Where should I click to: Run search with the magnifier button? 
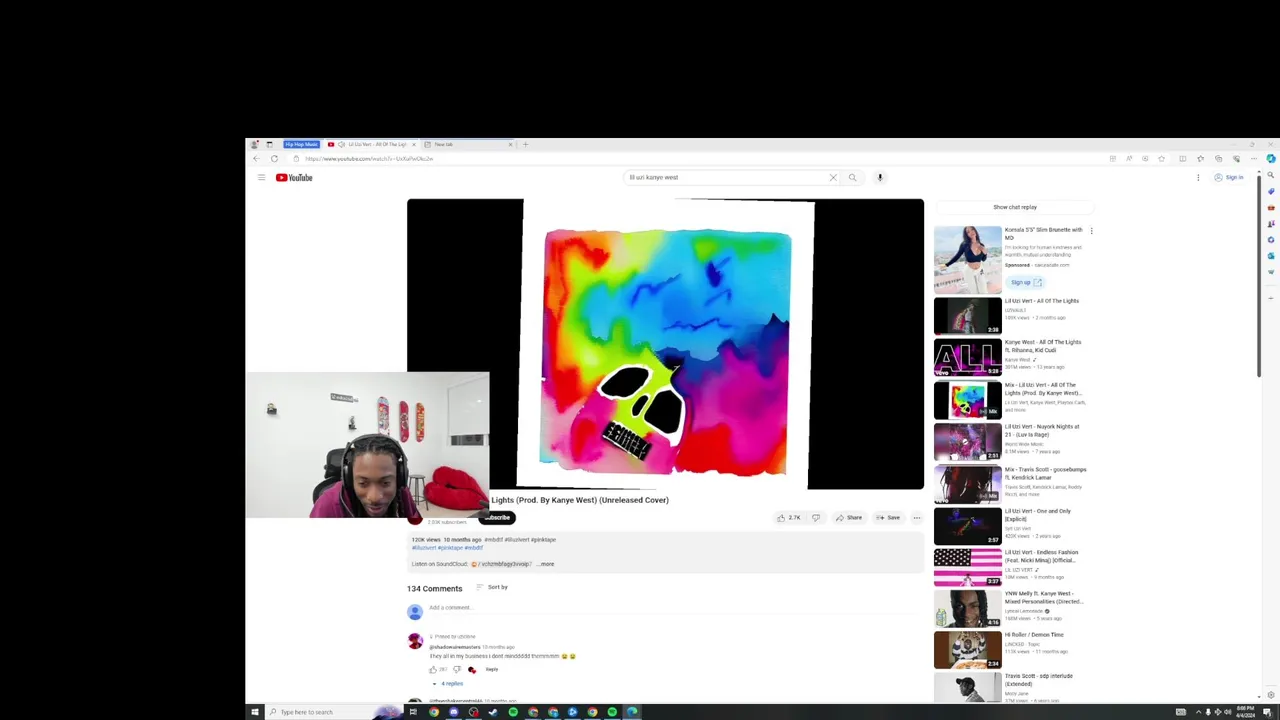(852, 178)
